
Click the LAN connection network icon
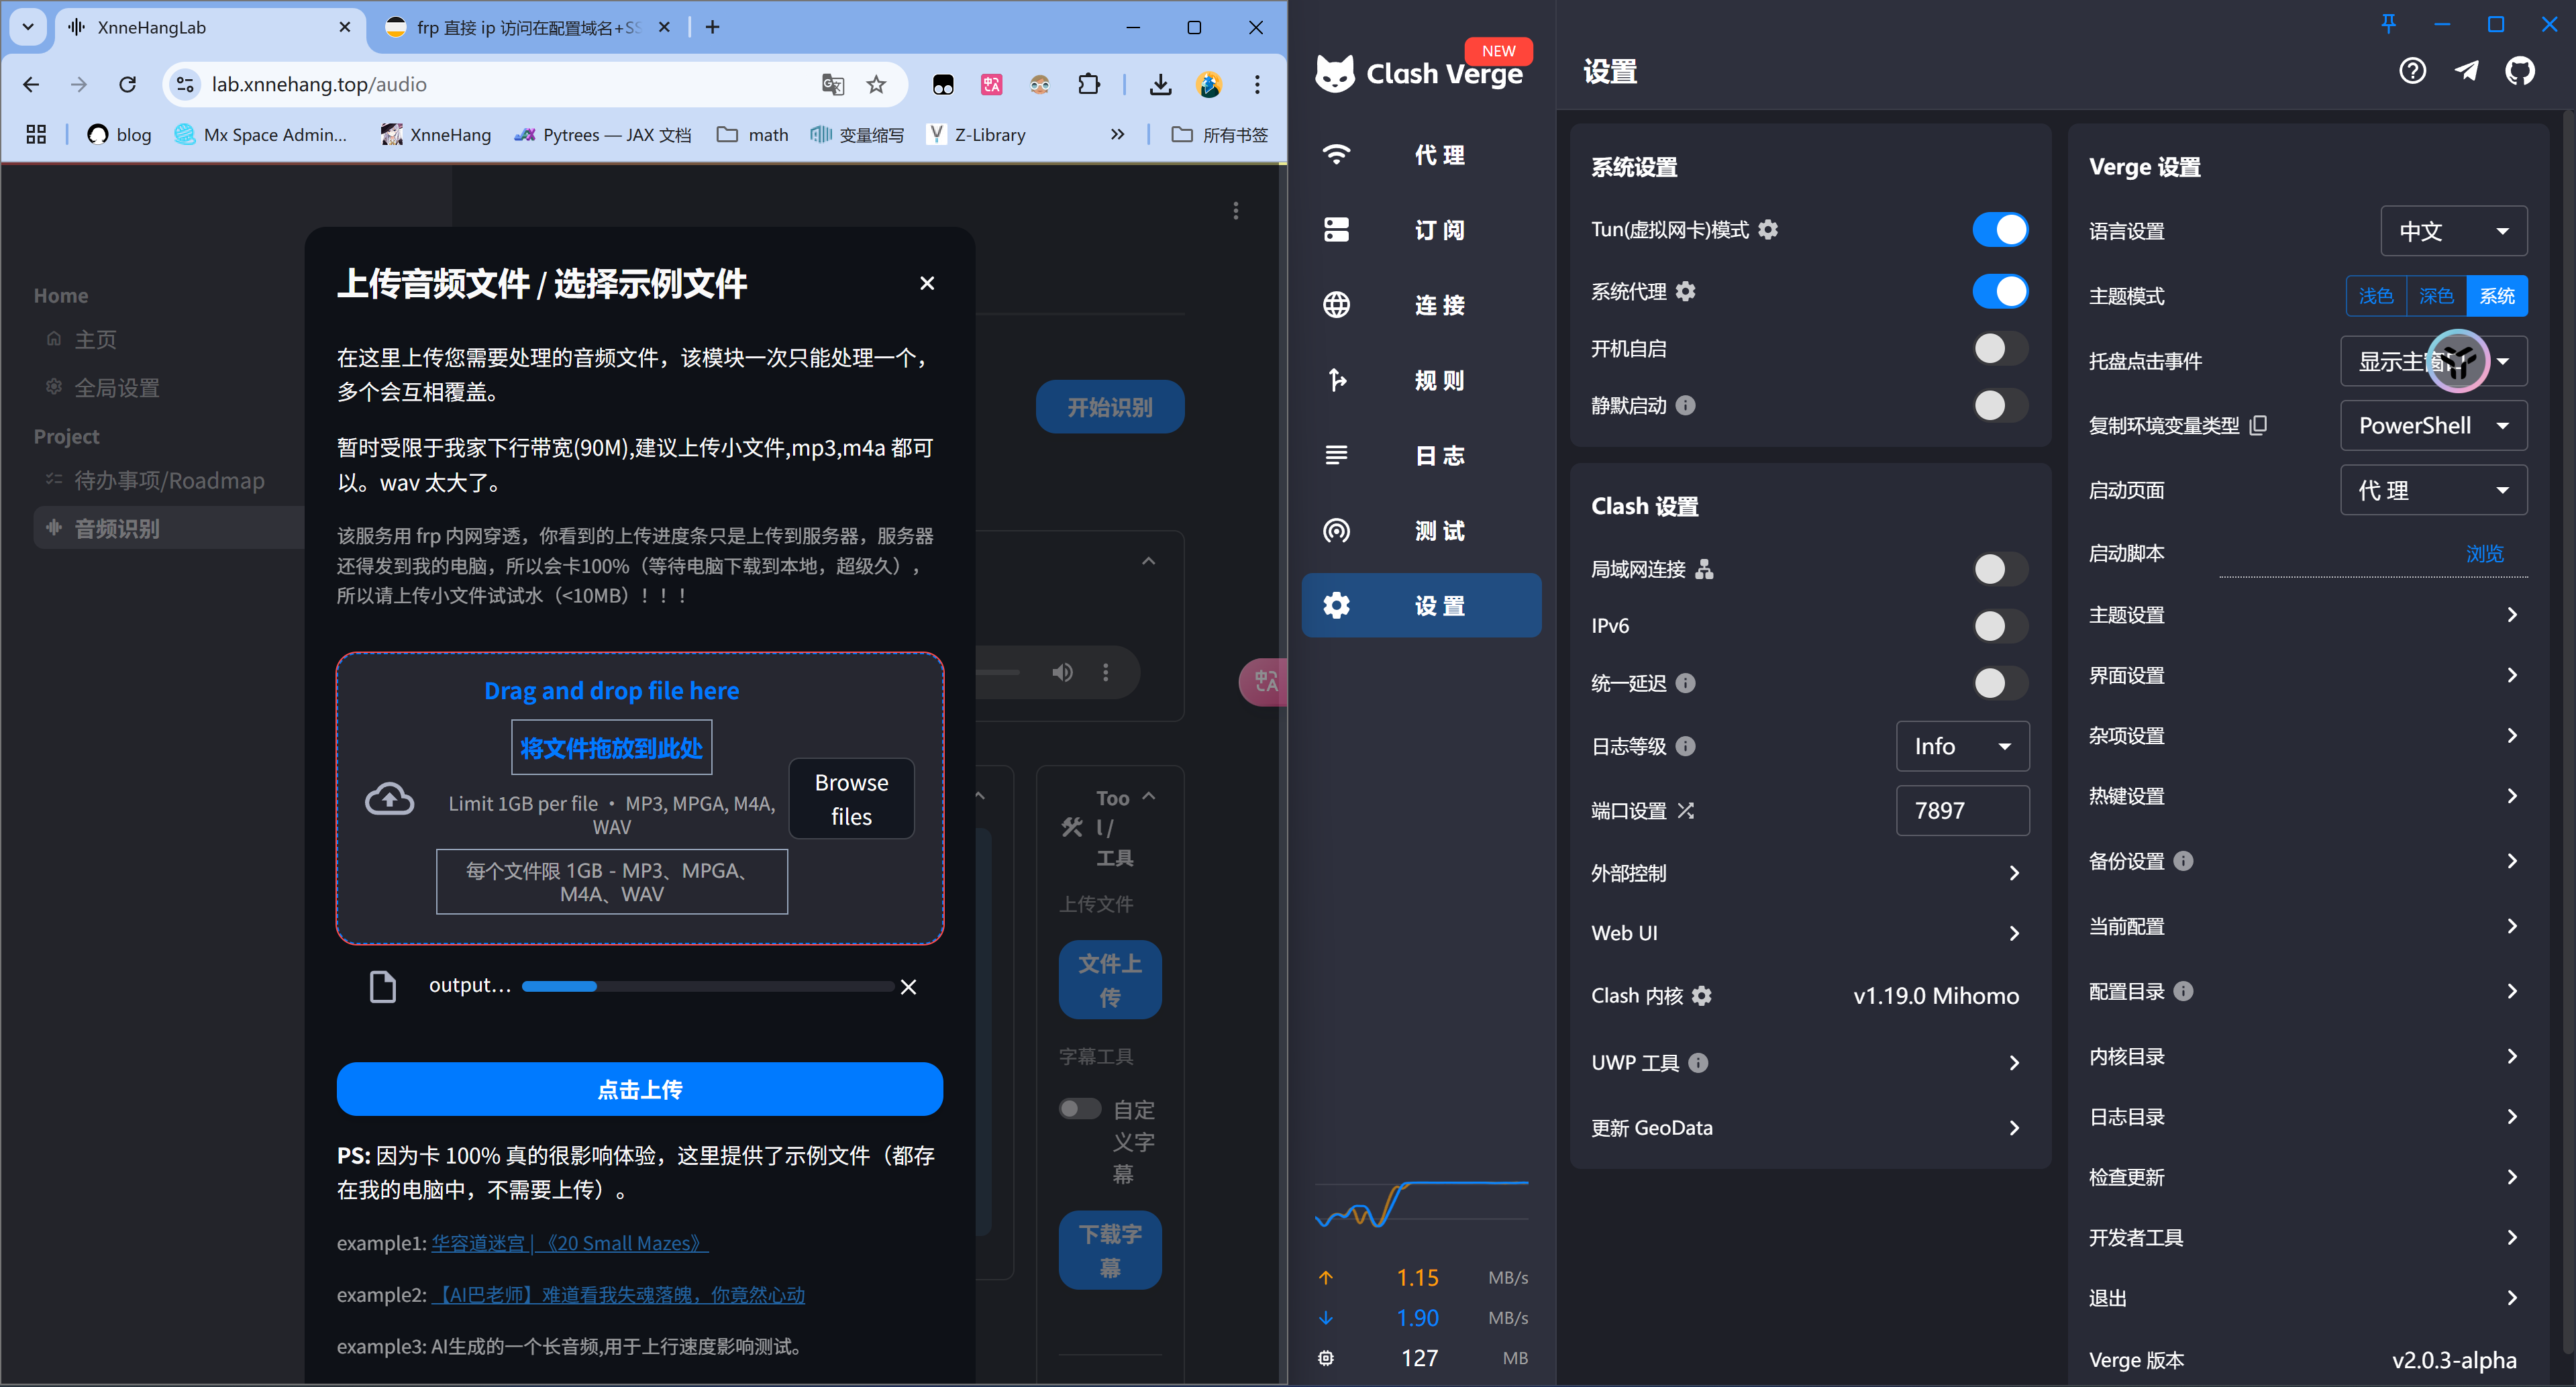pos(1705,569)
